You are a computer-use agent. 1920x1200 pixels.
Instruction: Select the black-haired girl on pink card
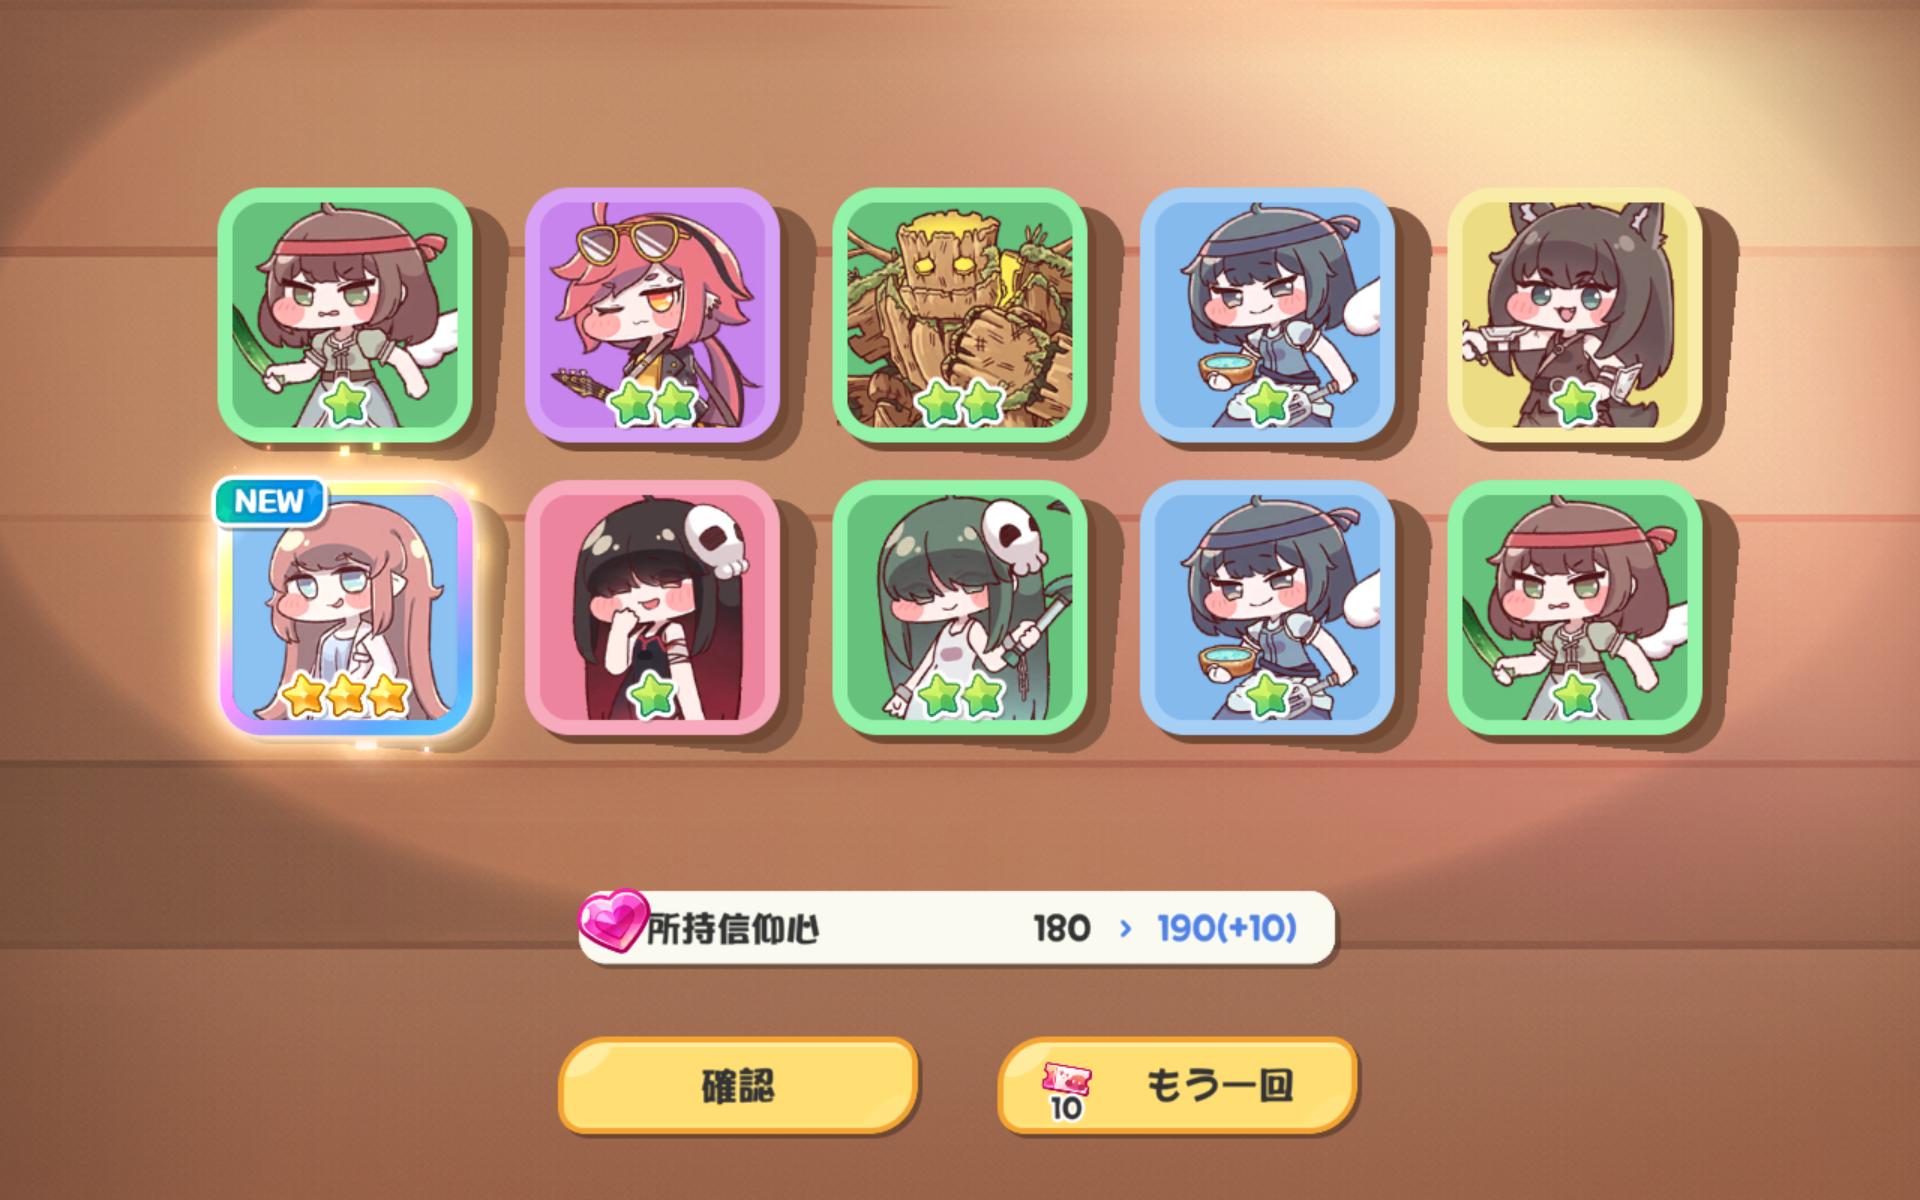tap(652, 607)
